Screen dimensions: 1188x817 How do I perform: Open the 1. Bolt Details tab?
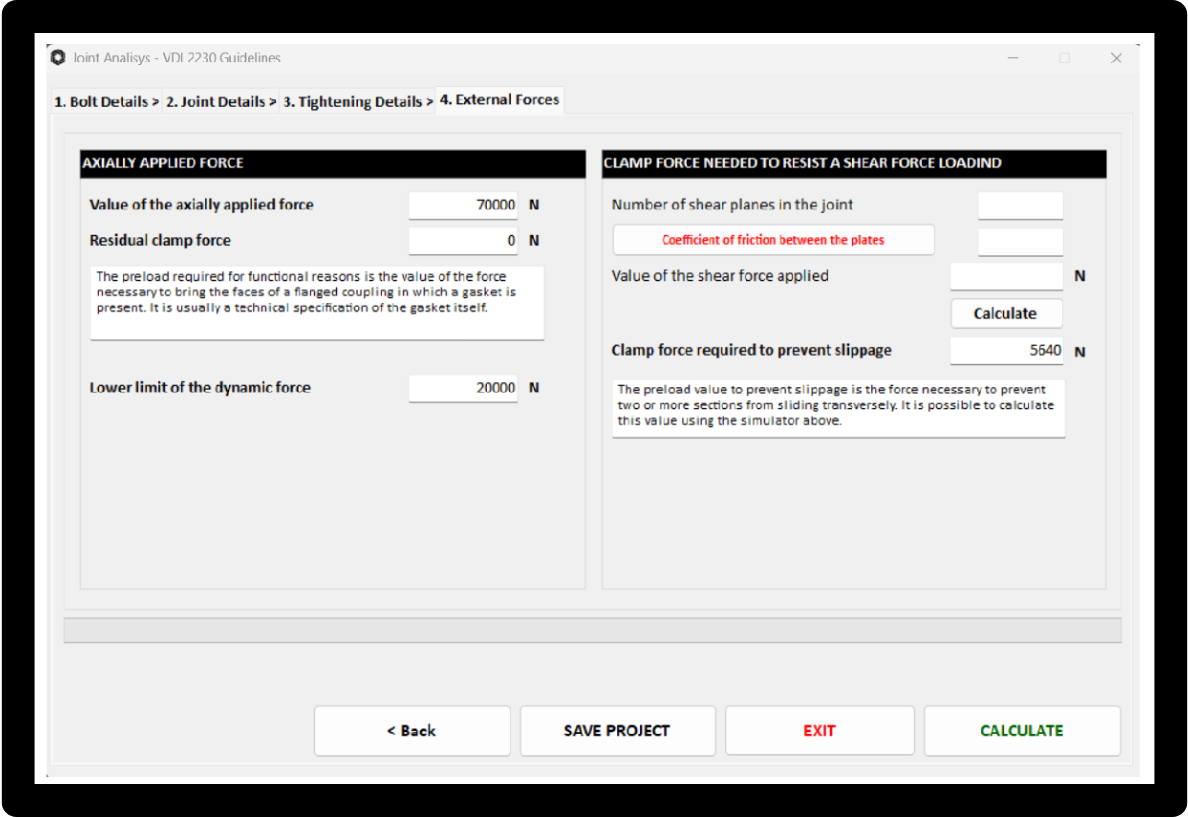pos(106,102)
